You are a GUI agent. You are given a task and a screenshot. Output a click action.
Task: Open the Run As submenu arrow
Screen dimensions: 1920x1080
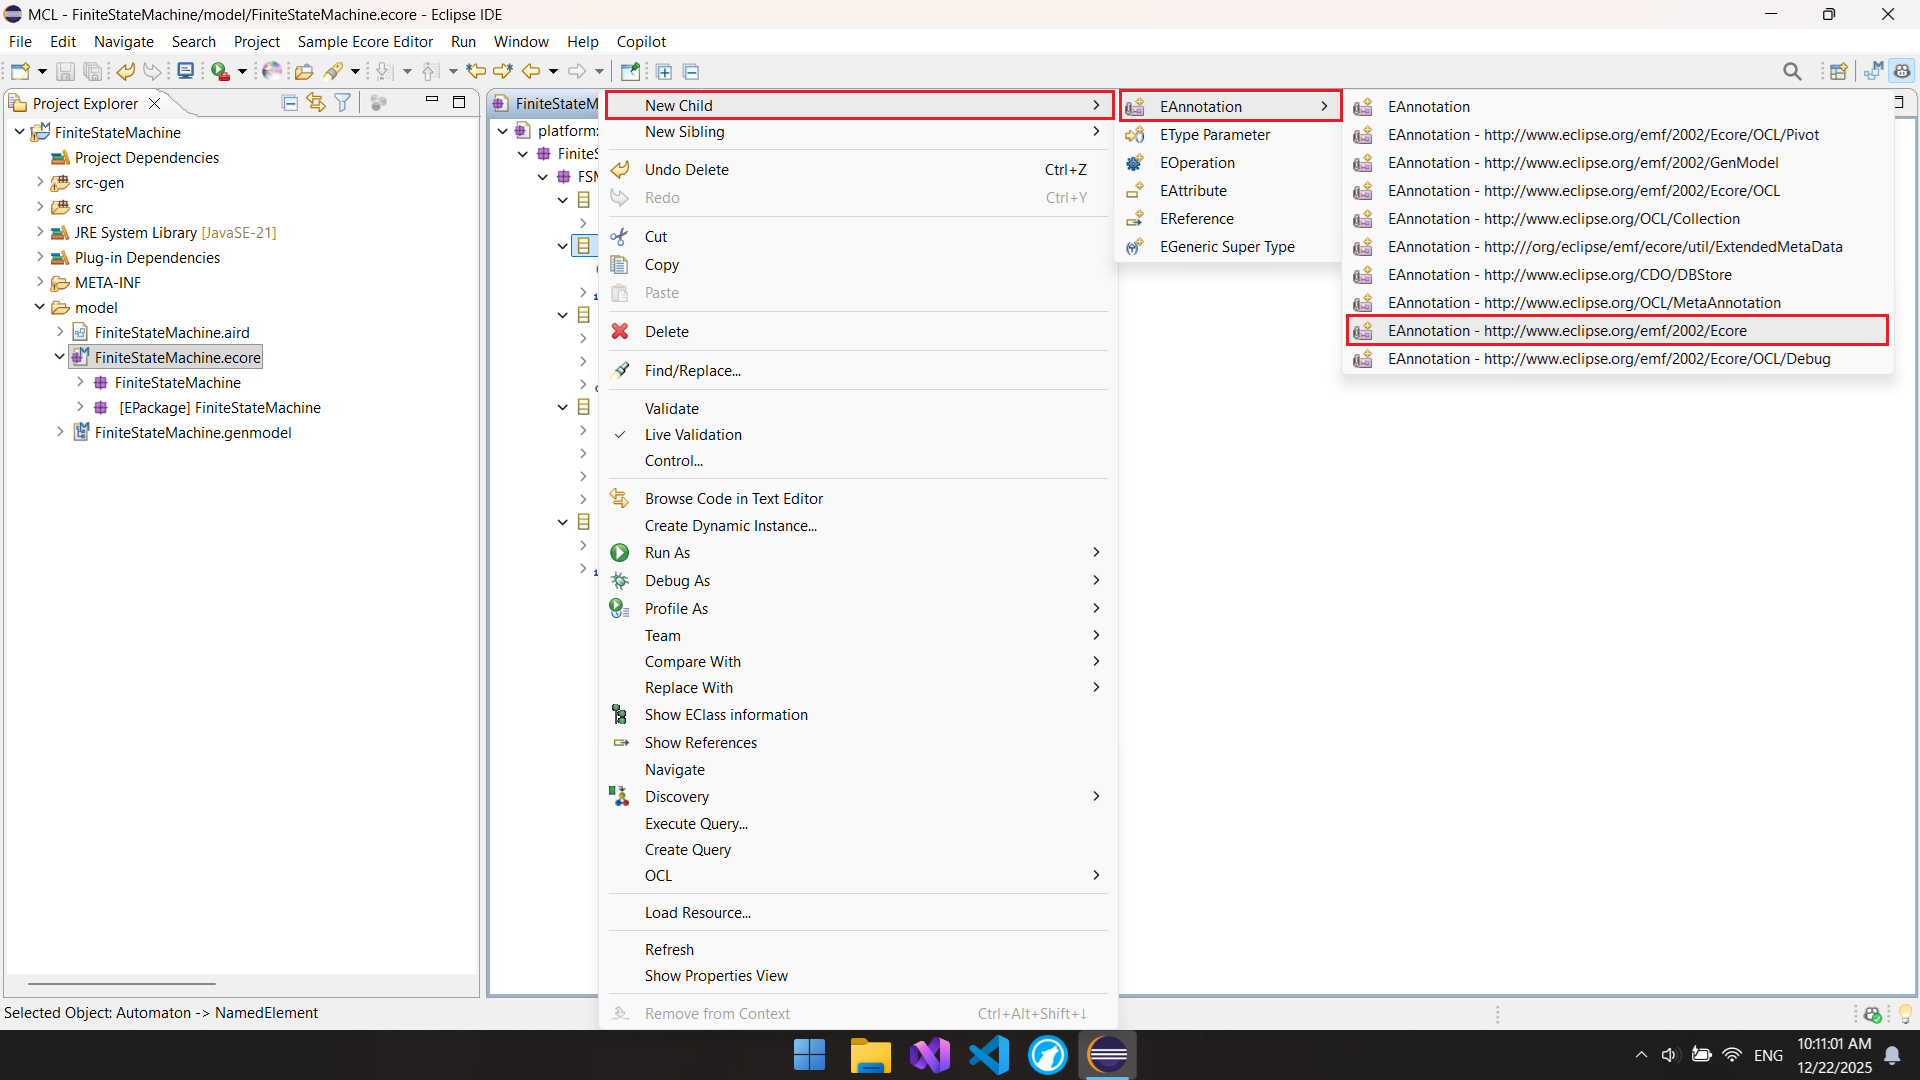(x=1096, y=553)
